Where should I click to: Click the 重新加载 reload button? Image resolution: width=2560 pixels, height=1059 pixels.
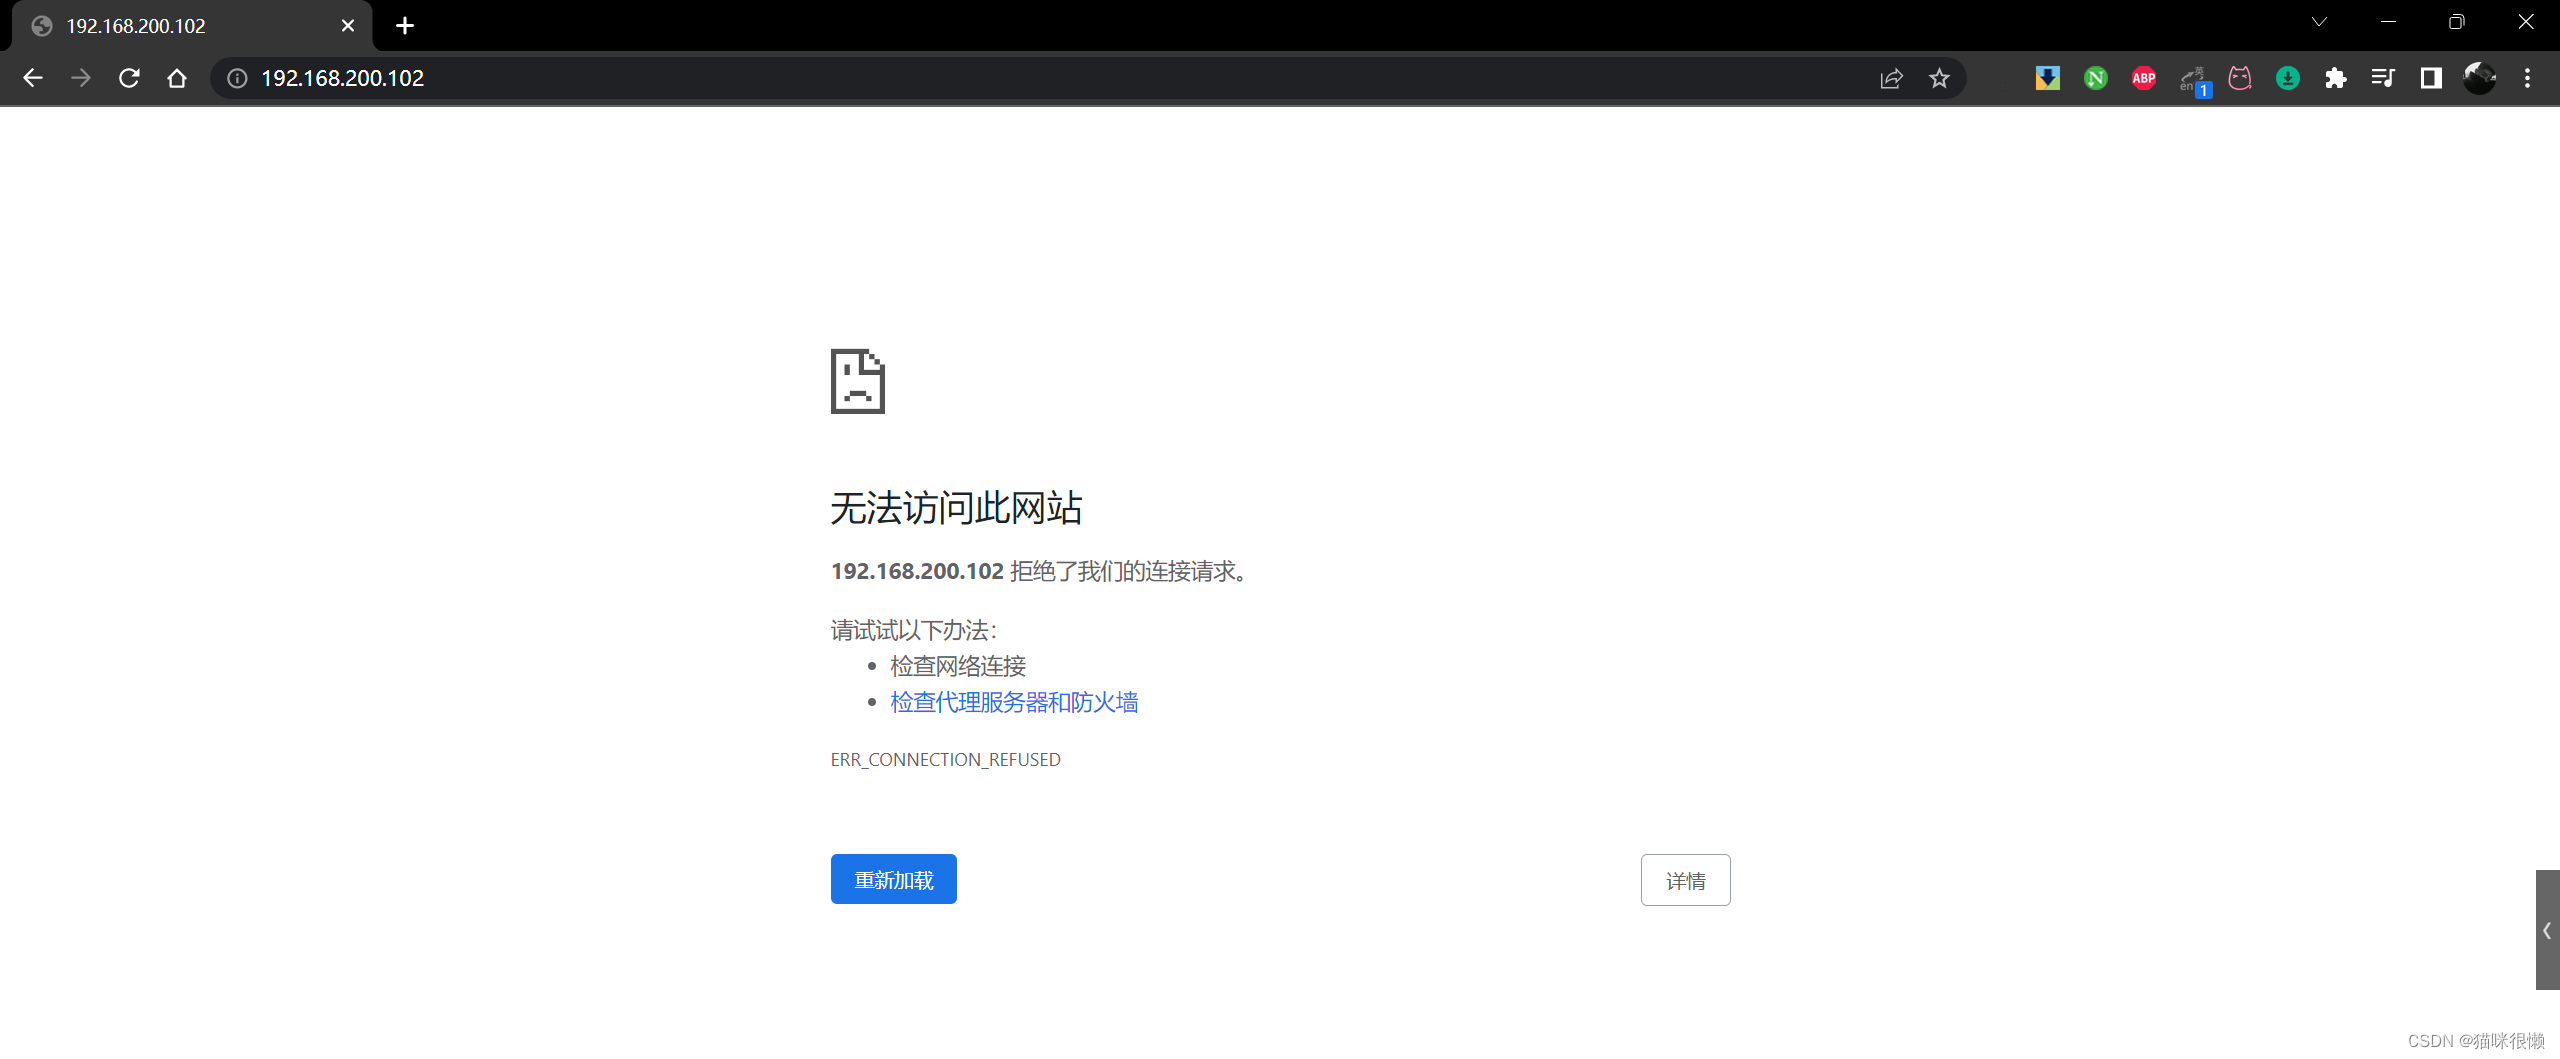click(893, 879)
